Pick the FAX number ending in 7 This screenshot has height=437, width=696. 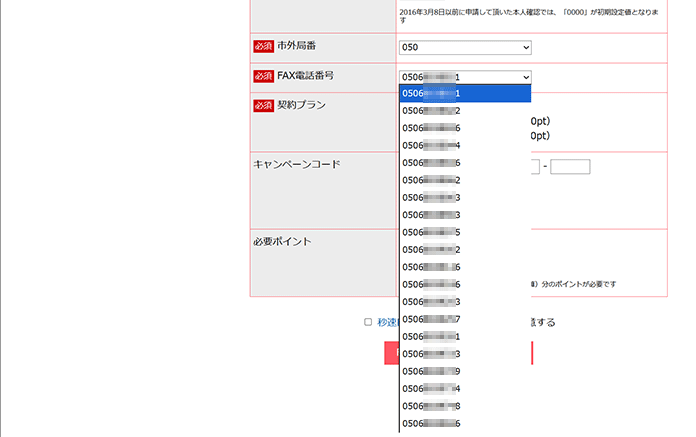point(464,319)
